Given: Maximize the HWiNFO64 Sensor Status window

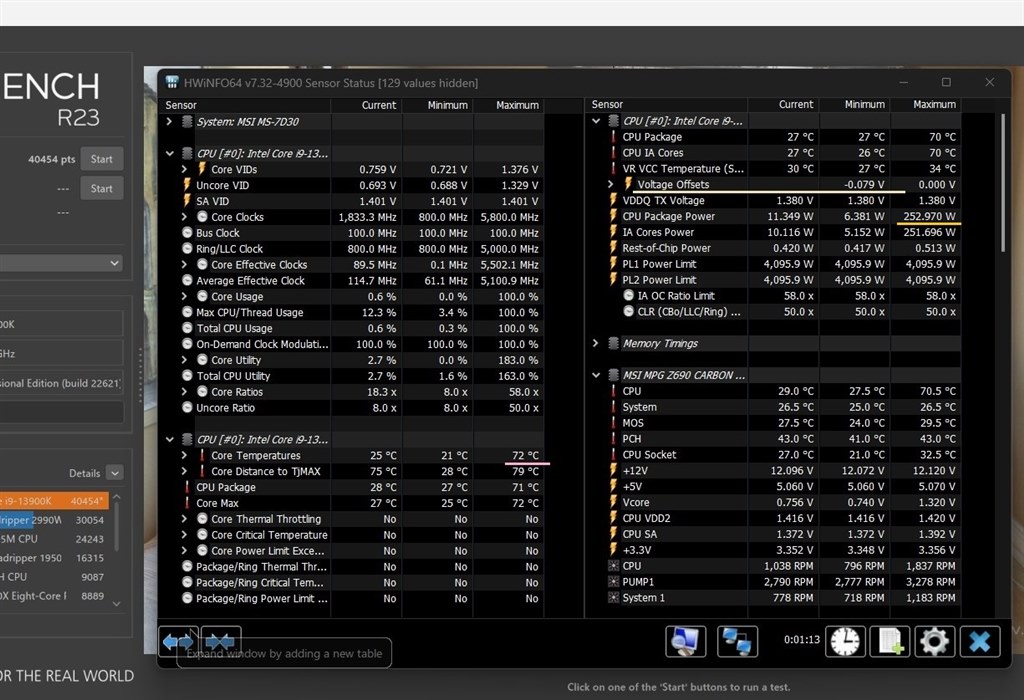Looking at the screenshot, I should (946, 82).
